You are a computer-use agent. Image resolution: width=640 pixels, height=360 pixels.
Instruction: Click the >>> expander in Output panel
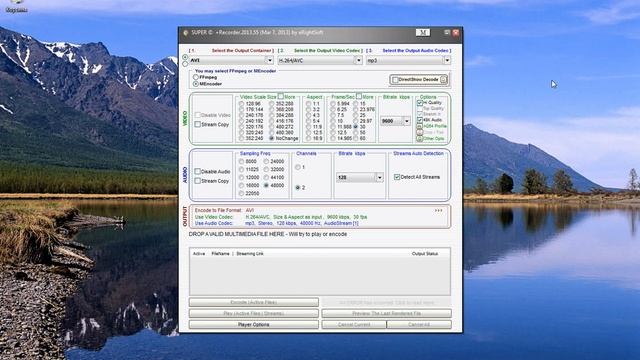pos(438,211)
